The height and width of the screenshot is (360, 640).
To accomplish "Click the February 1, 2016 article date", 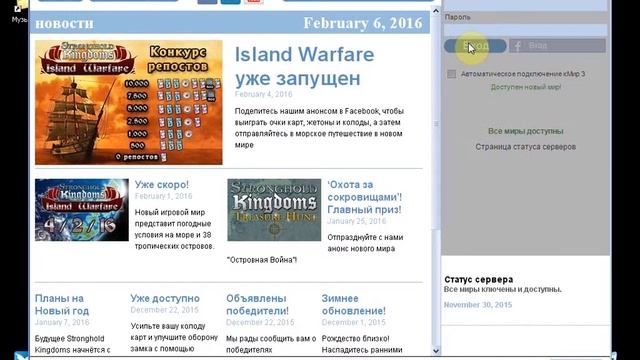I will [163, 196].
